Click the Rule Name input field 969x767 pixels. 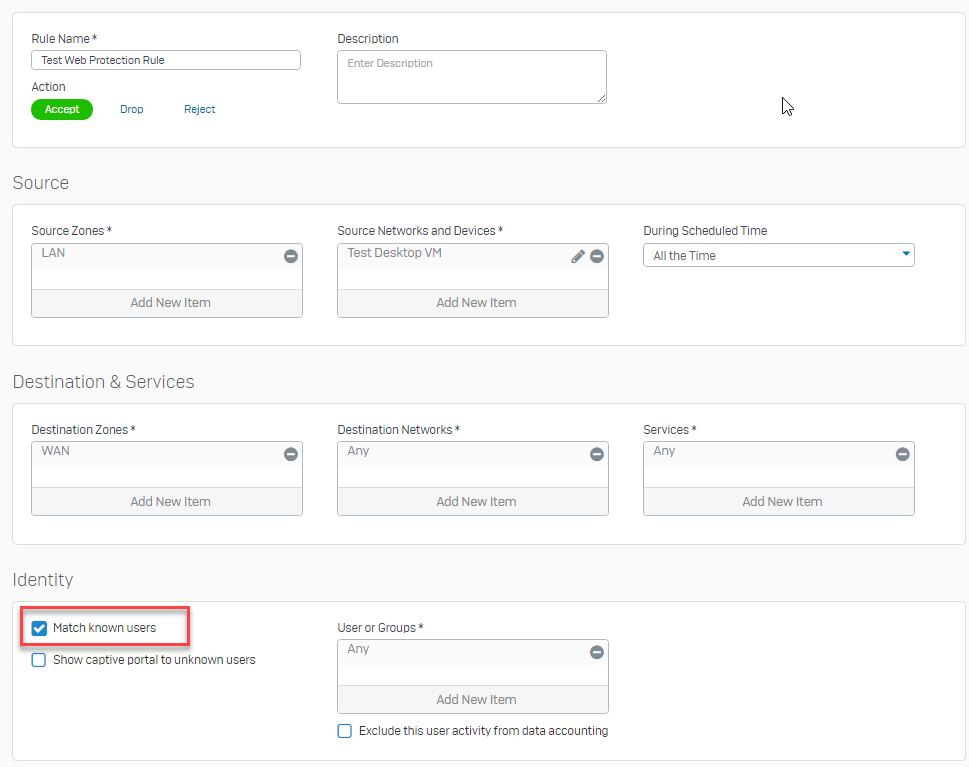pos(166,60)
